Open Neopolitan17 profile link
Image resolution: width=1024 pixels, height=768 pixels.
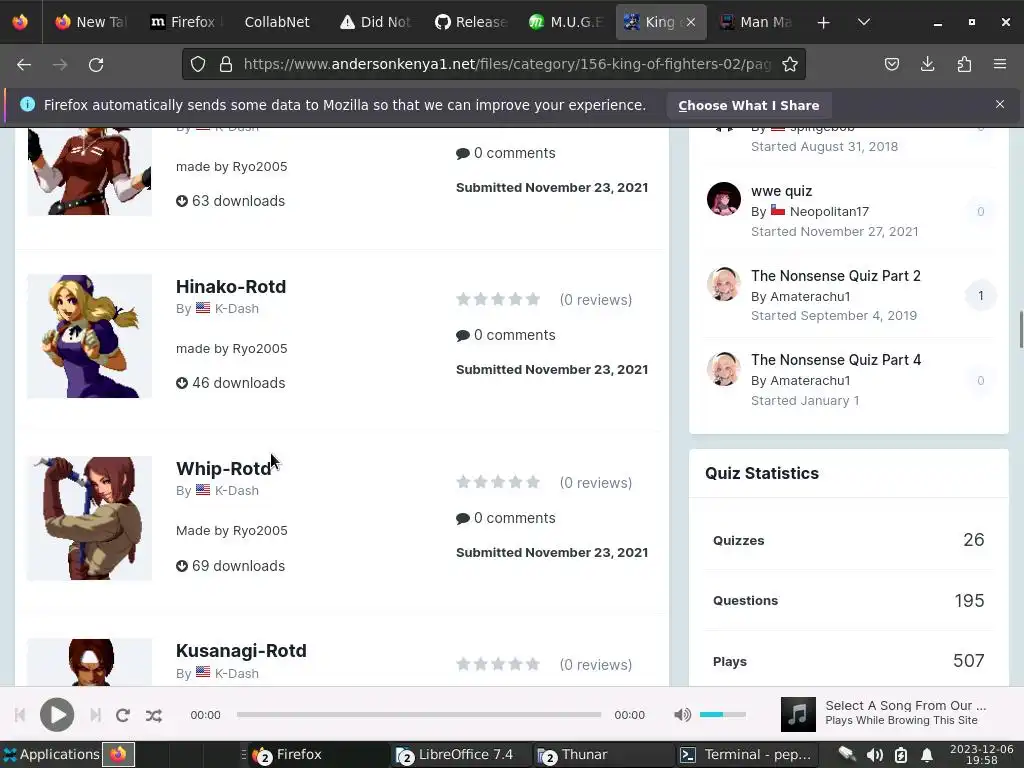829,212
